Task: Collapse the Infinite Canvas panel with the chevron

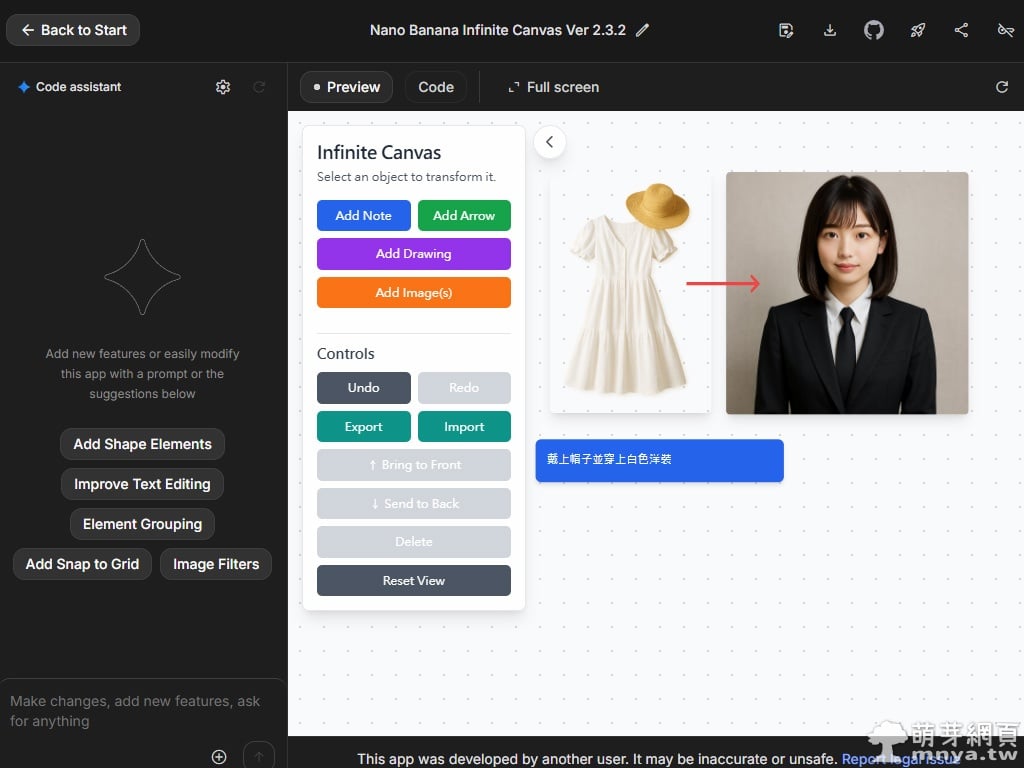Action: coord(549,142)
